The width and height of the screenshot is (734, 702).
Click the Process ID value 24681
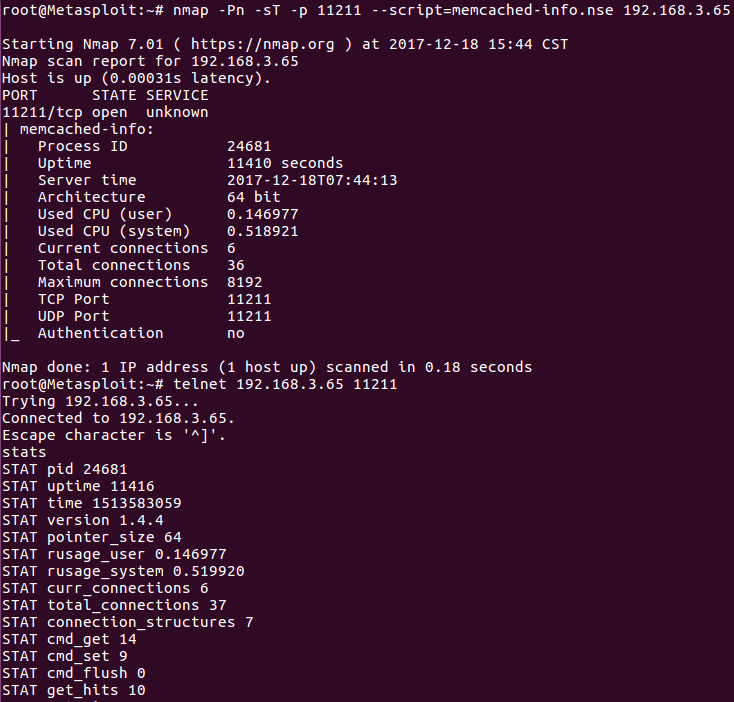pos(249,146)
